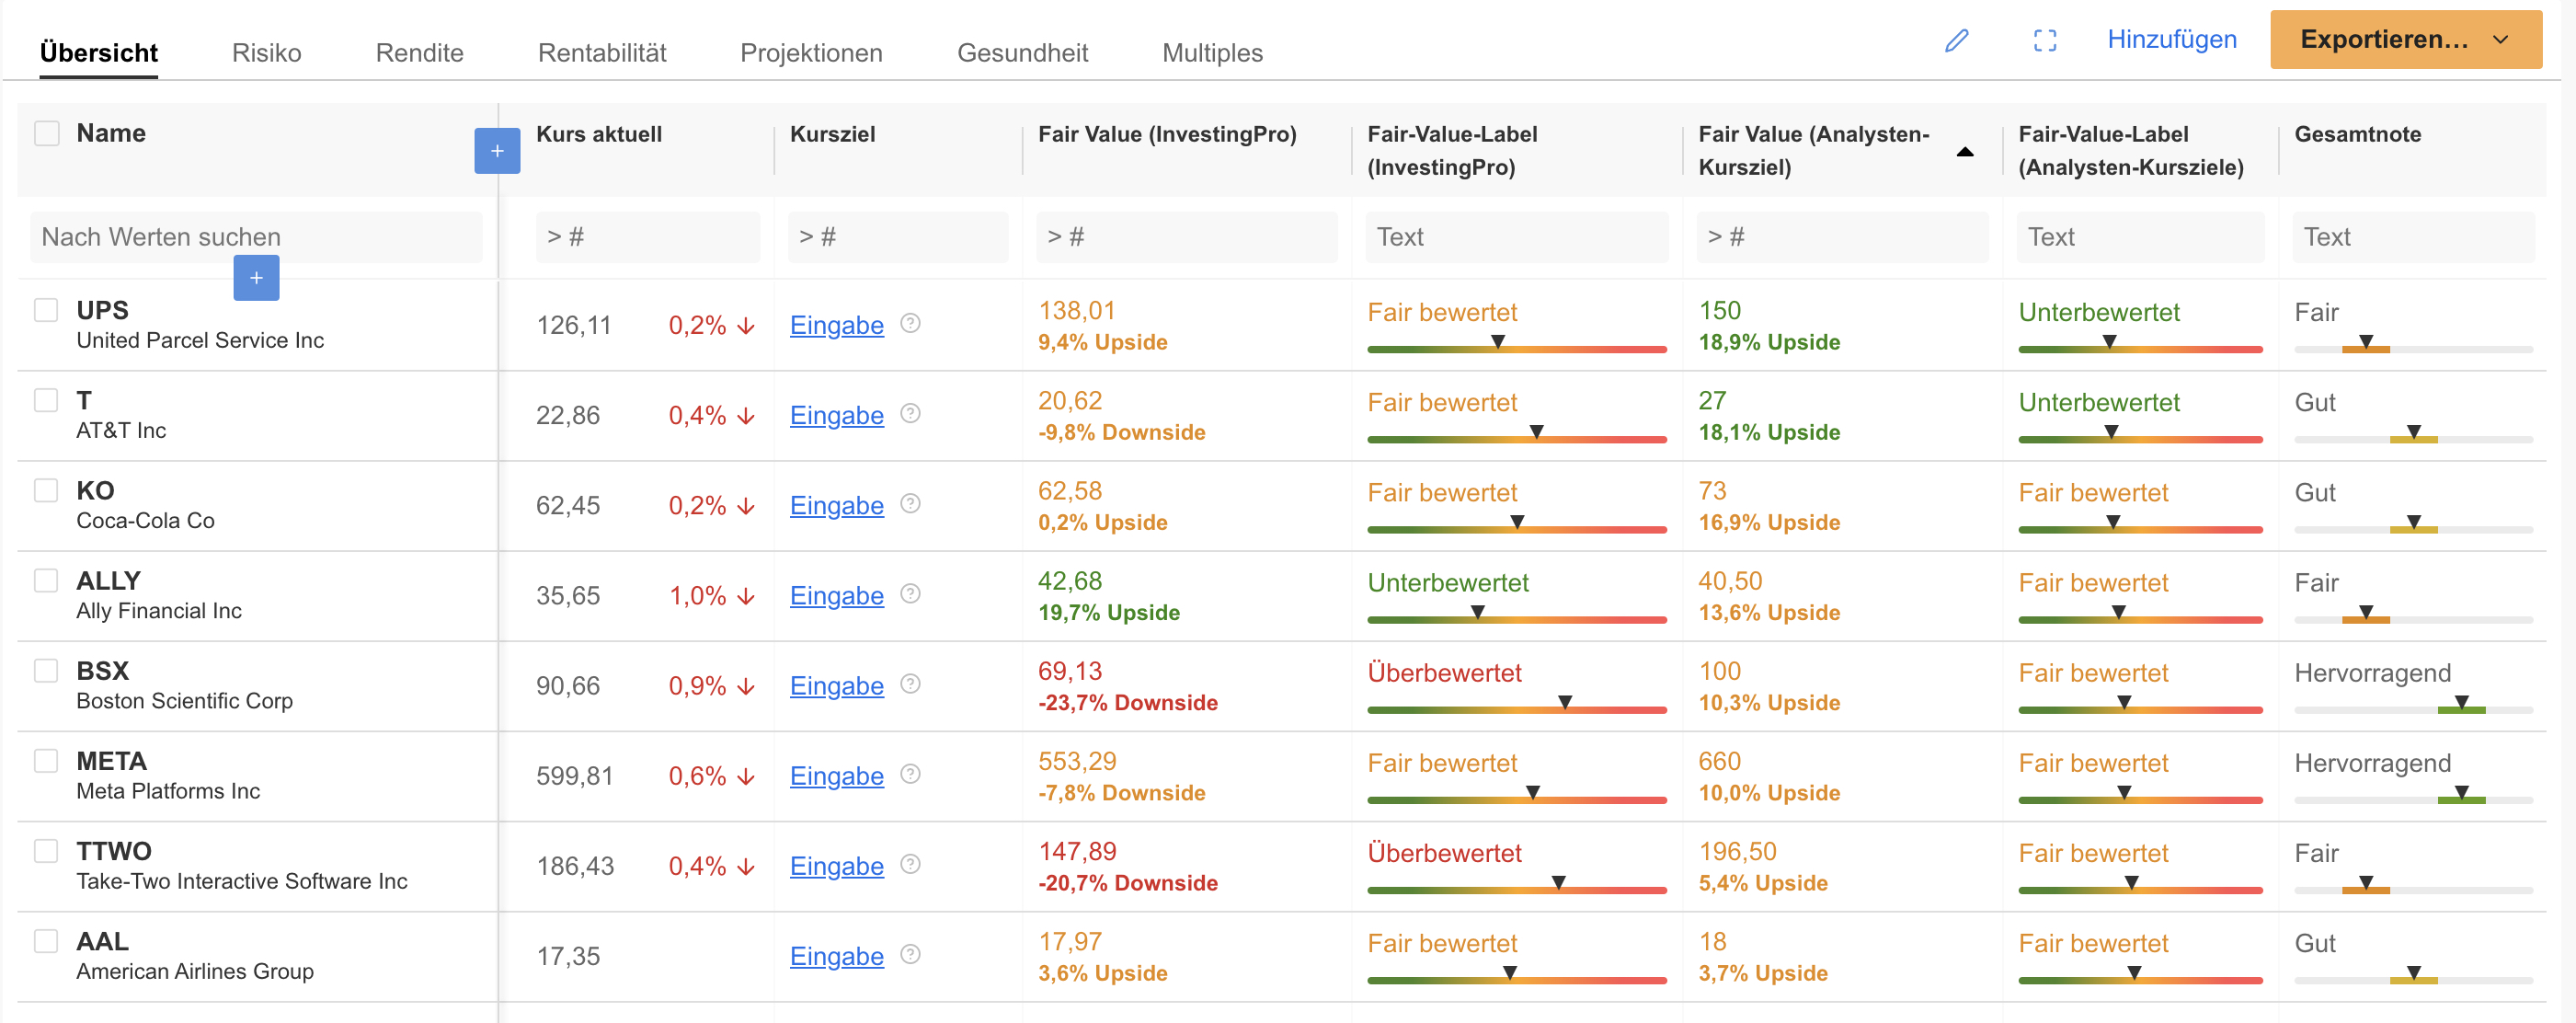This screenshot has height=1023, width=2576.
Task: Sort by Gesamtnote column header
Action: tap(2357, 134)
